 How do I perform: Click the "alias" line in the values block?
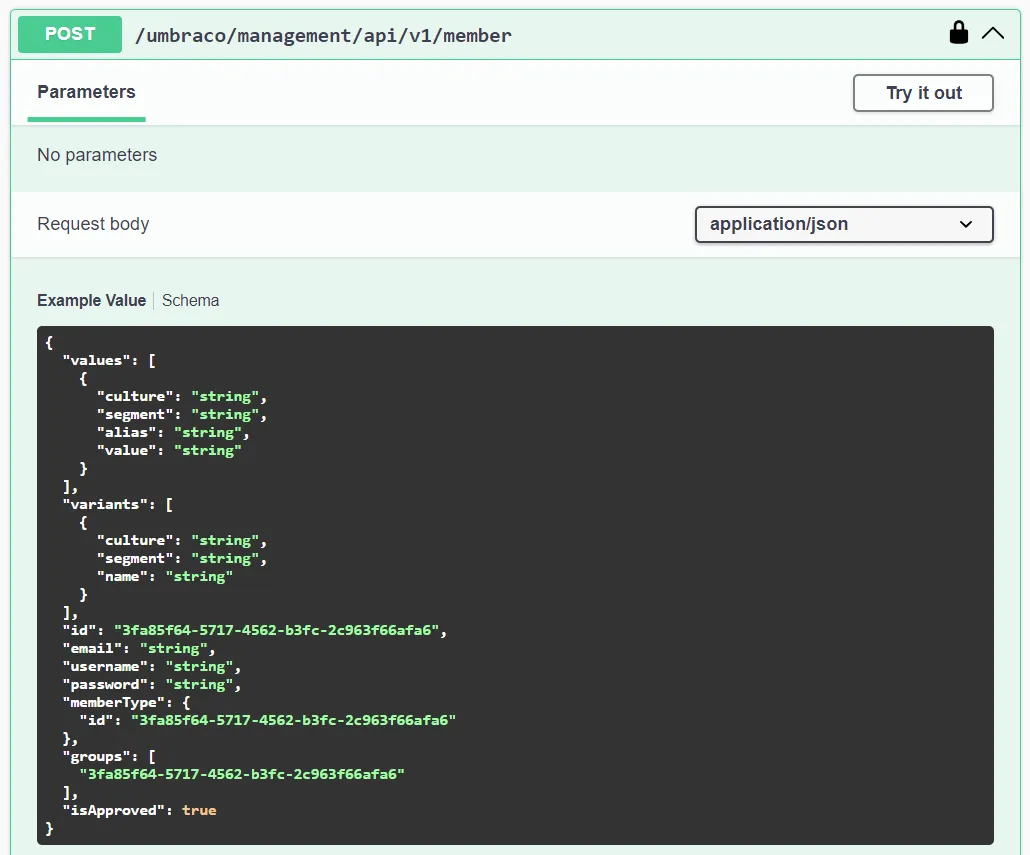(x=172, y=432)
